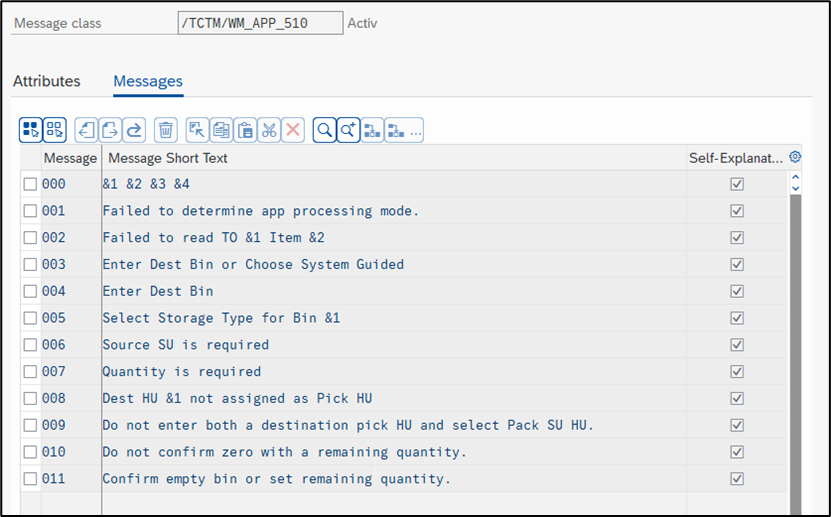This screenshot has width=831, height=517.
Task: Click the scissors Cut icon
Action: 269,129
